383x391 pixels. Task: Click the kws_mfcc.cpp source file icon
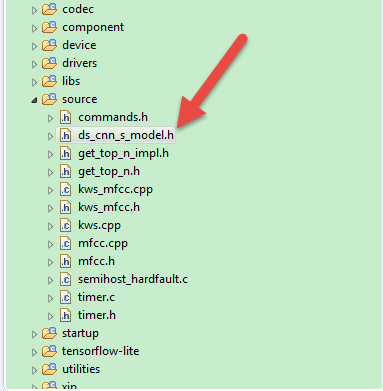tap(66, 190)
